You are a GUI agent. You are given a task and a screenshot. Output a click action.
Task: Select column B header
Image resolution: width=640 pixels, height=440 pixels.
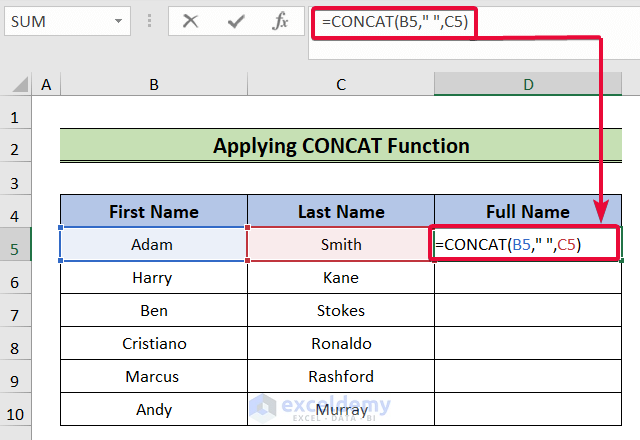[153, 86]
